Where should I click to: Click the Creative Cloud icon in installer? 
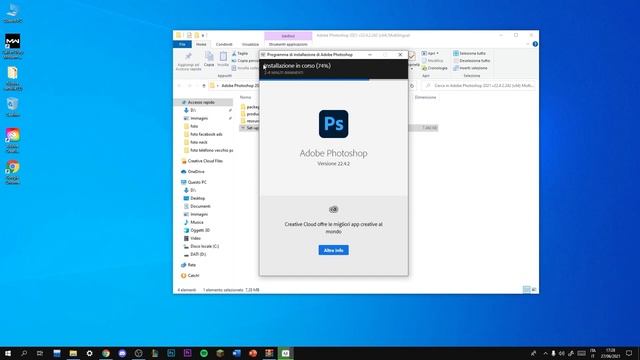click(333, 209)
